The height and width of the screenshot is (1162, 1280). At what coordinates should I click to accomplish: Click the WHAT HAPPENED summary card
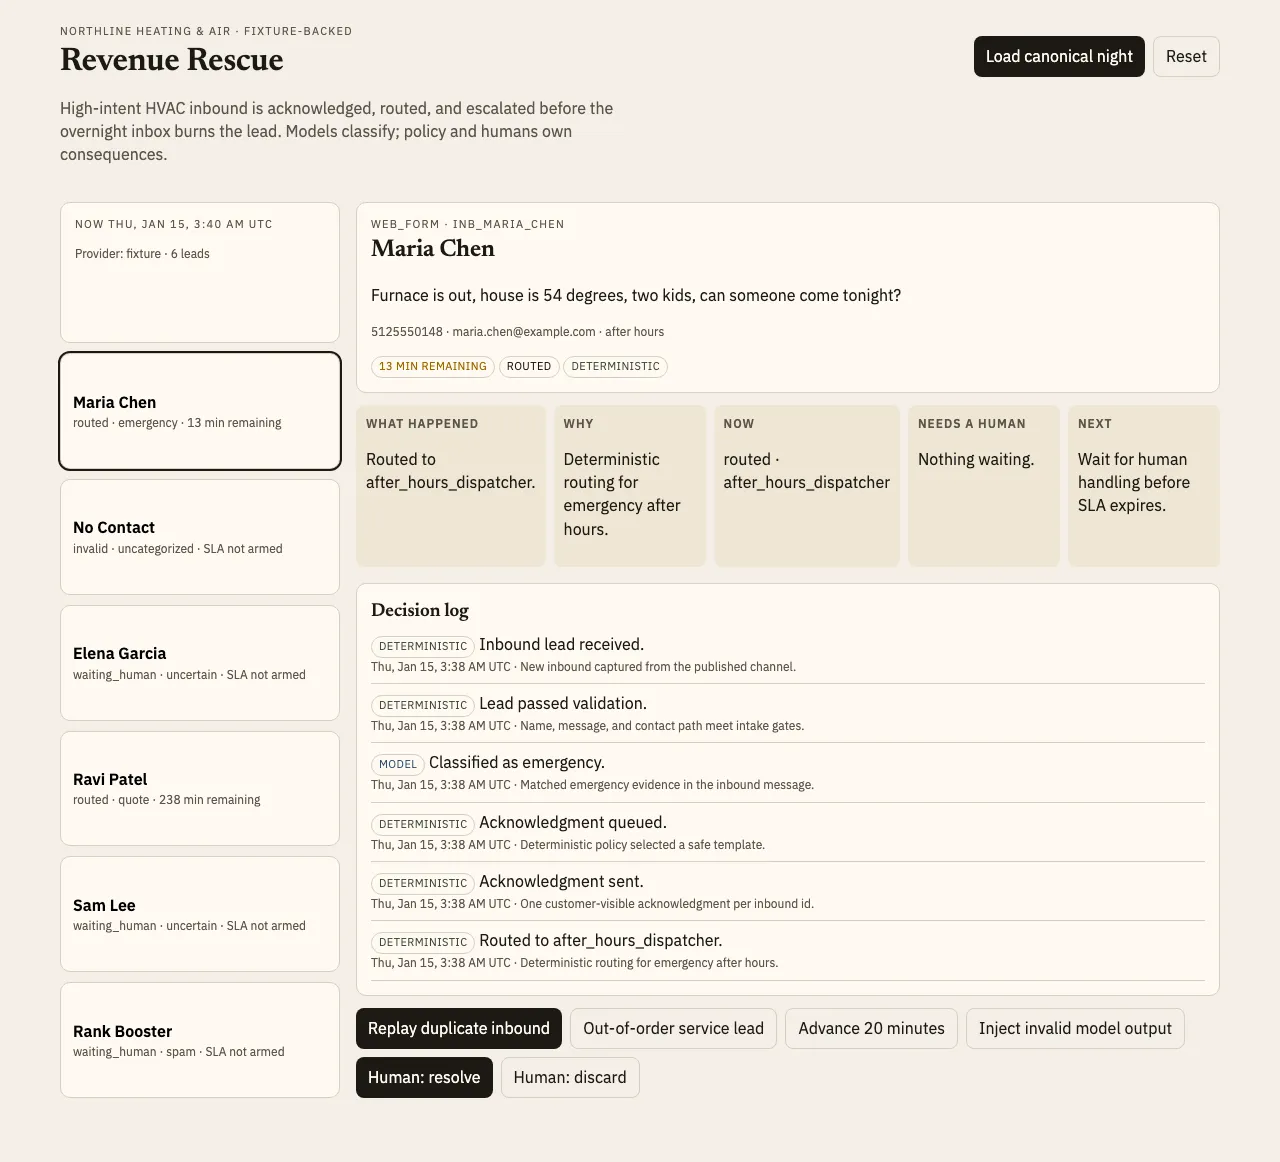click(x=451, y=486)
